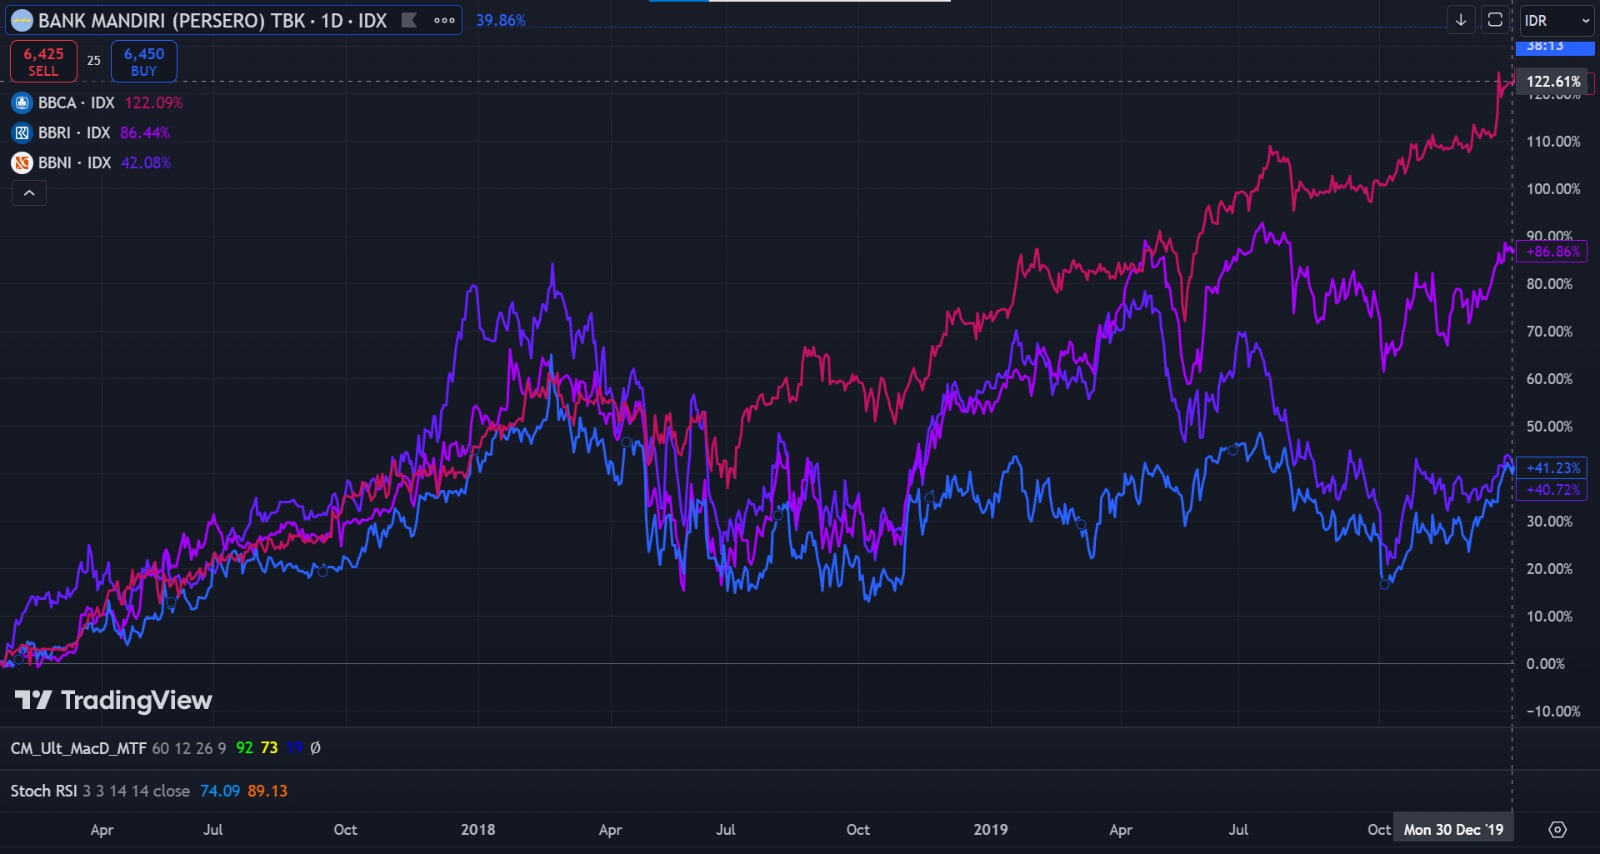The width and height of the screenshot is (1600, 854).
Task: Click the 50.00% level on price scale
Action: point(1549,427)
